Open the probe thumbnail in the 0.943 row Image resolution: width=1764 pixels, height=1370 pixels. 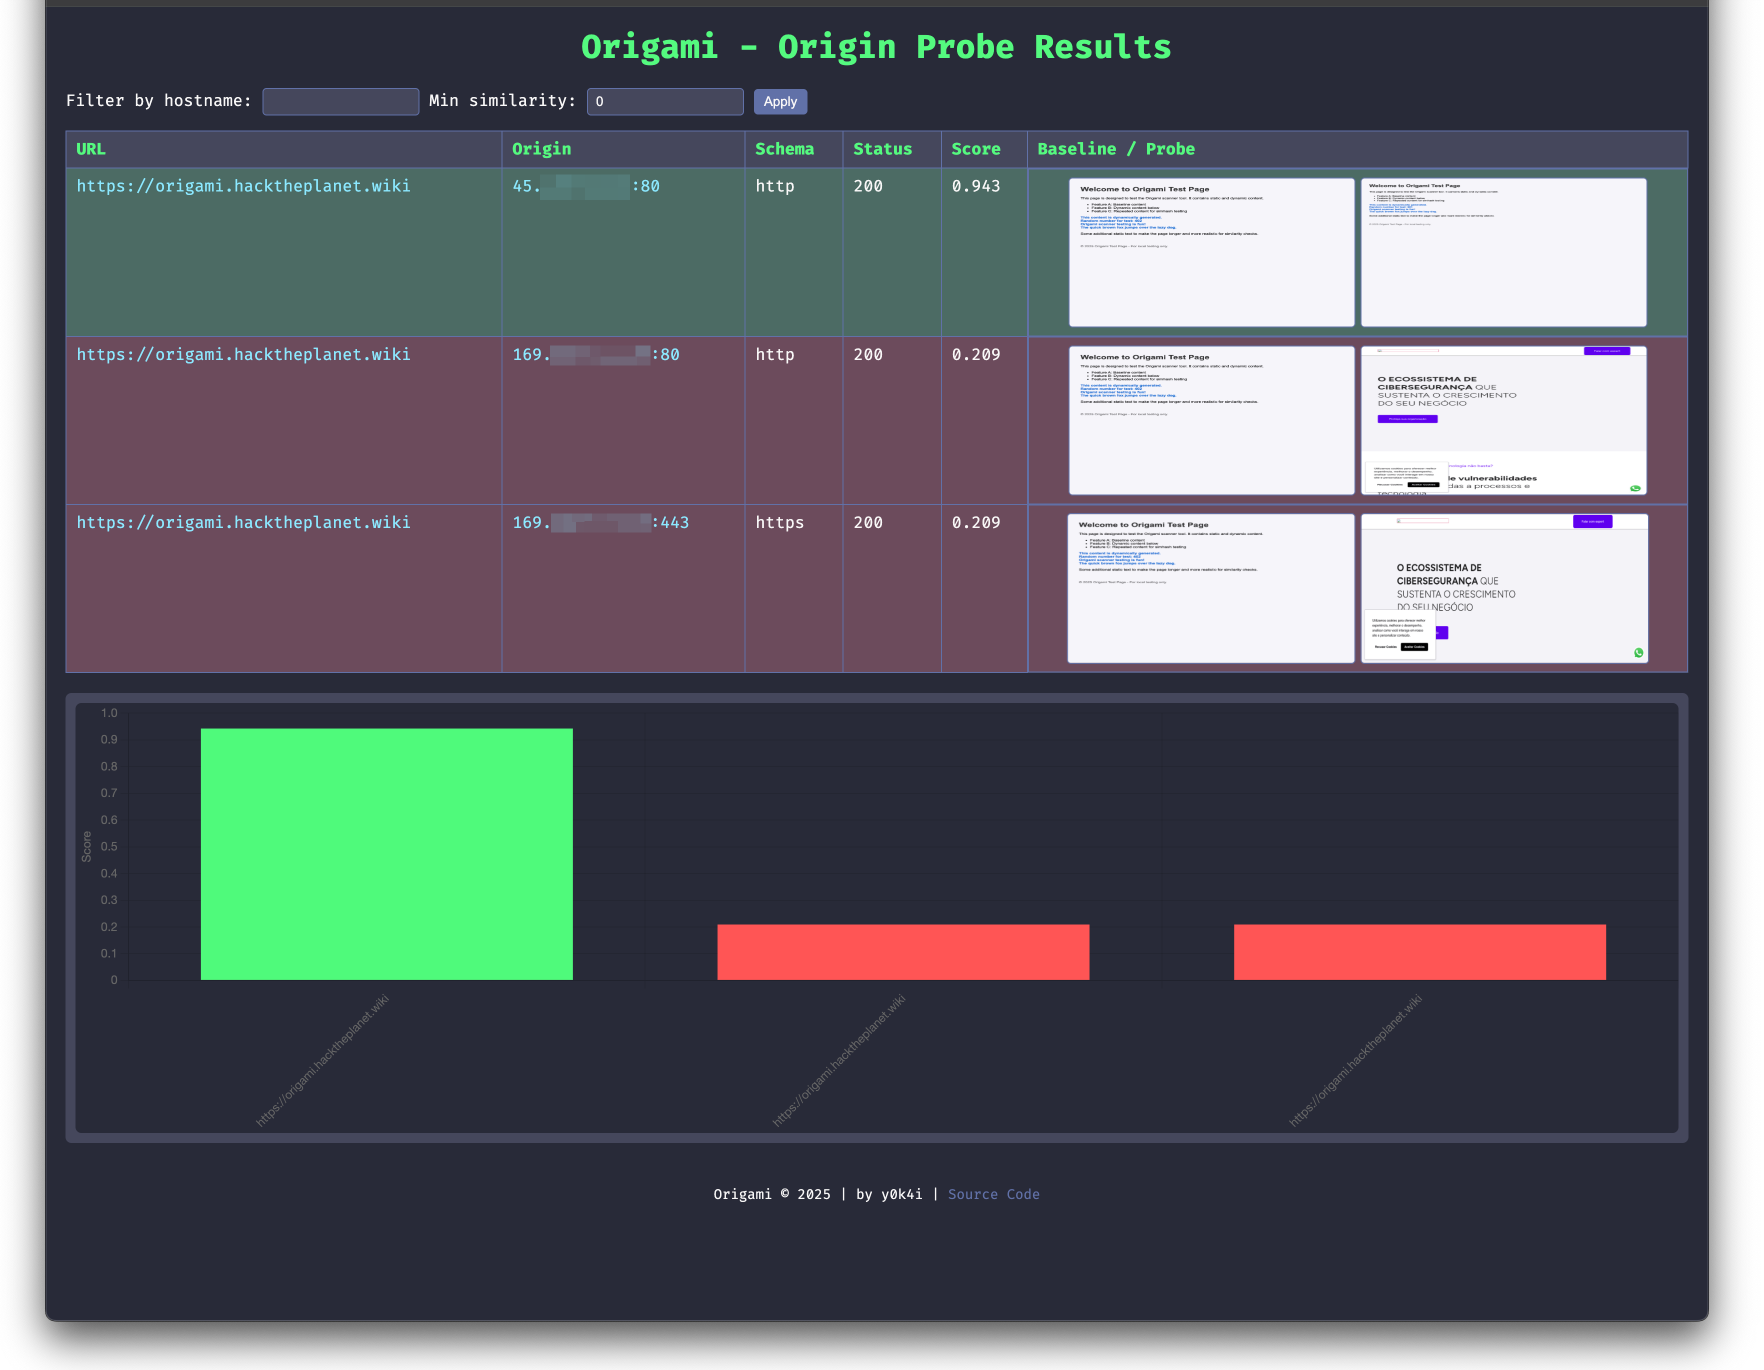click(x=1504, y=252)
